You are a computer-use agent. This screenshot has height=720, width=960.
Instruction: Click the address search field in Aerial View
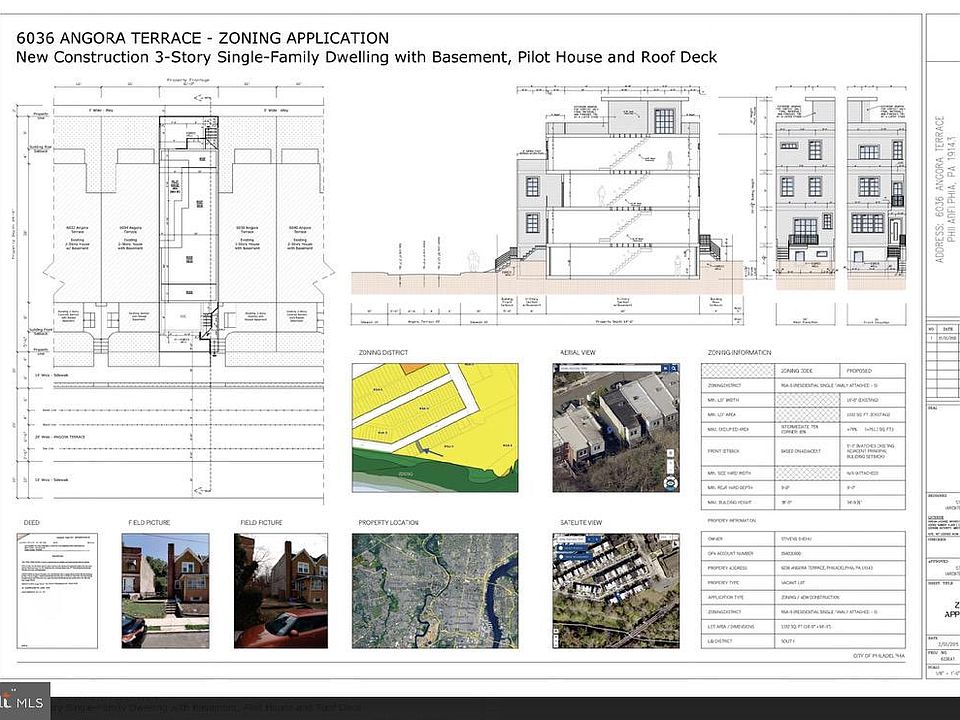(610, 369)
